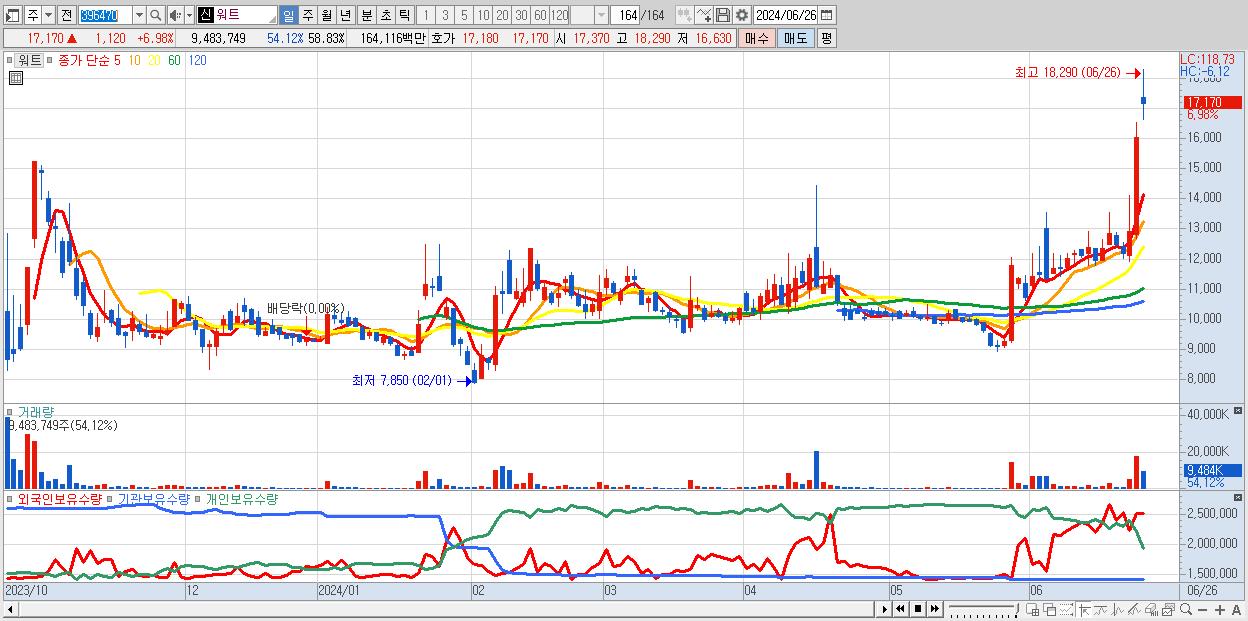Open the speaker options dropdown arrow
This screenshot has width=1248, height=621.
[189, 15]
